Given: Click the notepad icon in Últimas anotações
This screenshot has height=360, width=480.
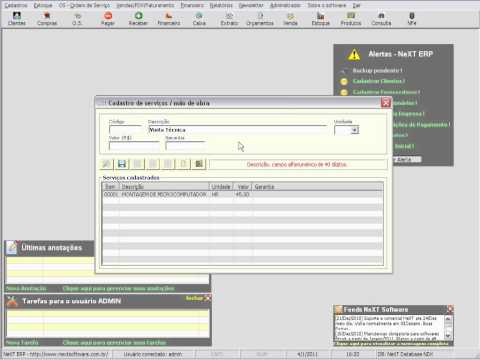Looking at the screenshot, I should (x=12, y=248).
